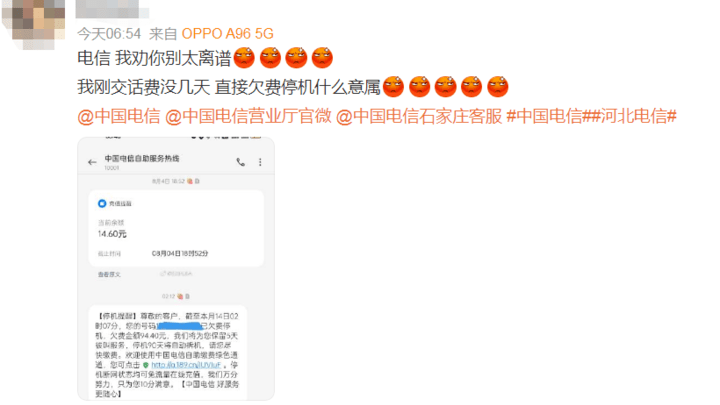Click first angry emoji after 离谱
720x405 pixels.
(244, 58)
